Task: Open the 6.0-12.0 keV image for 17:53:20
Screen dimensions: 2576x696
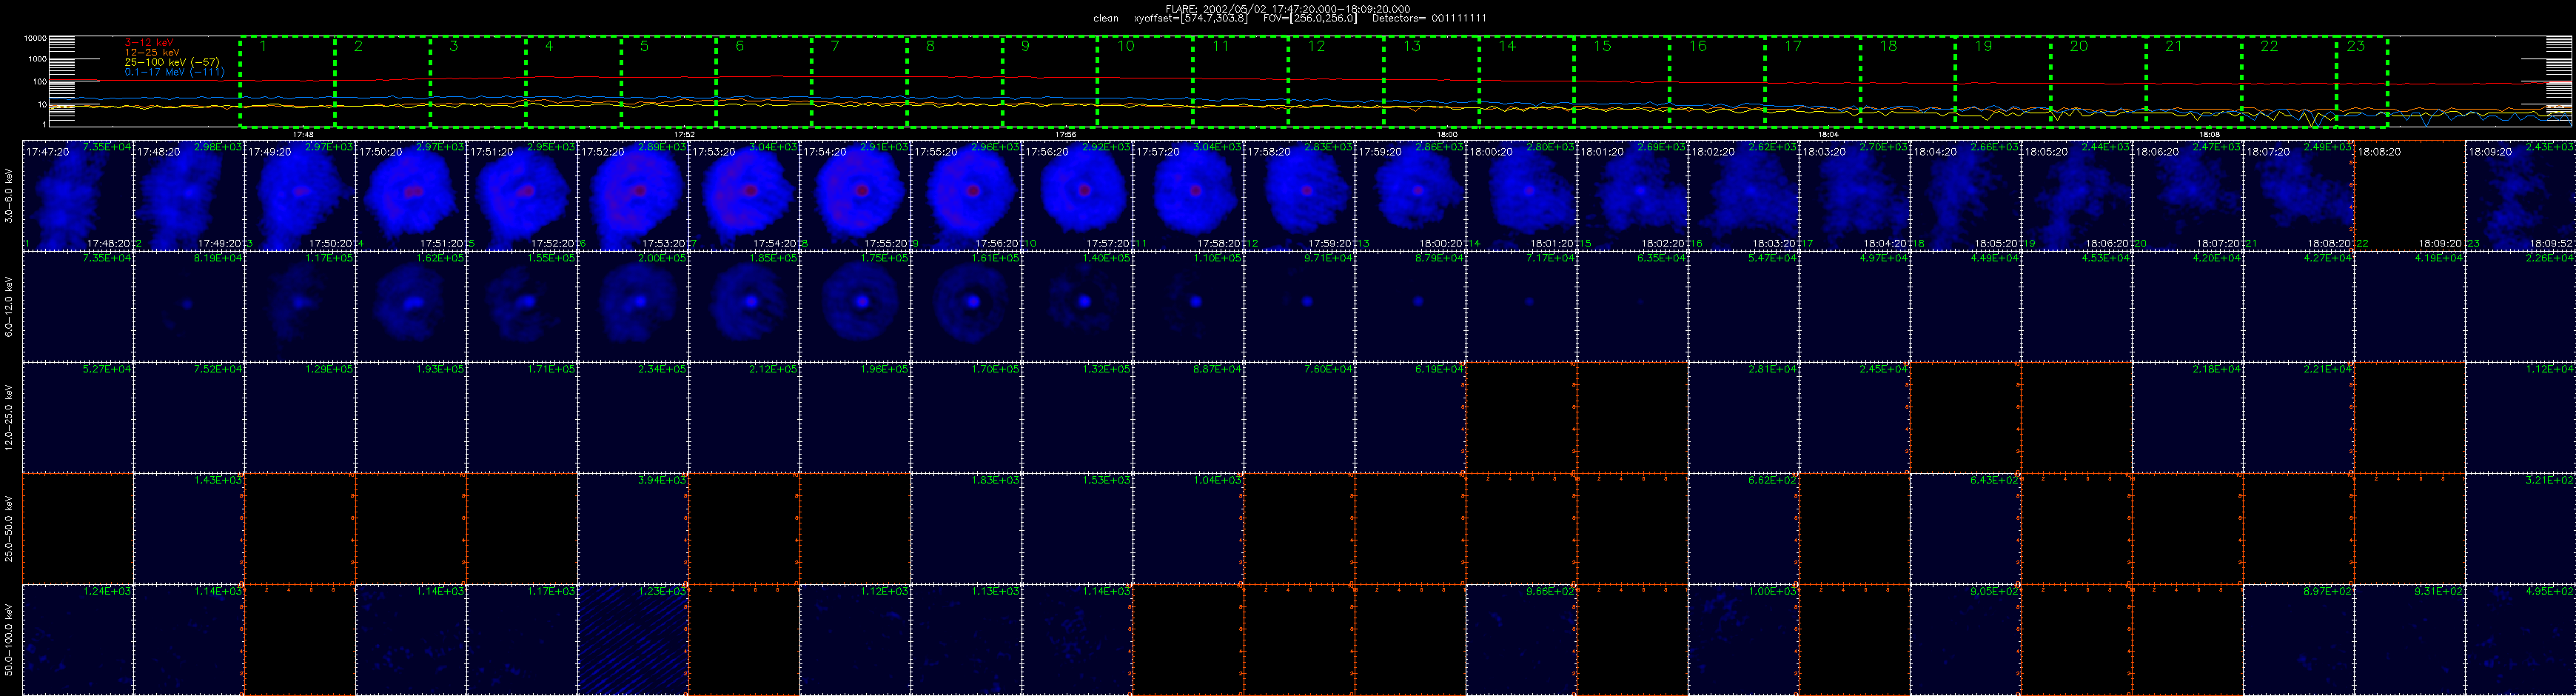Action: coord(744,306)
